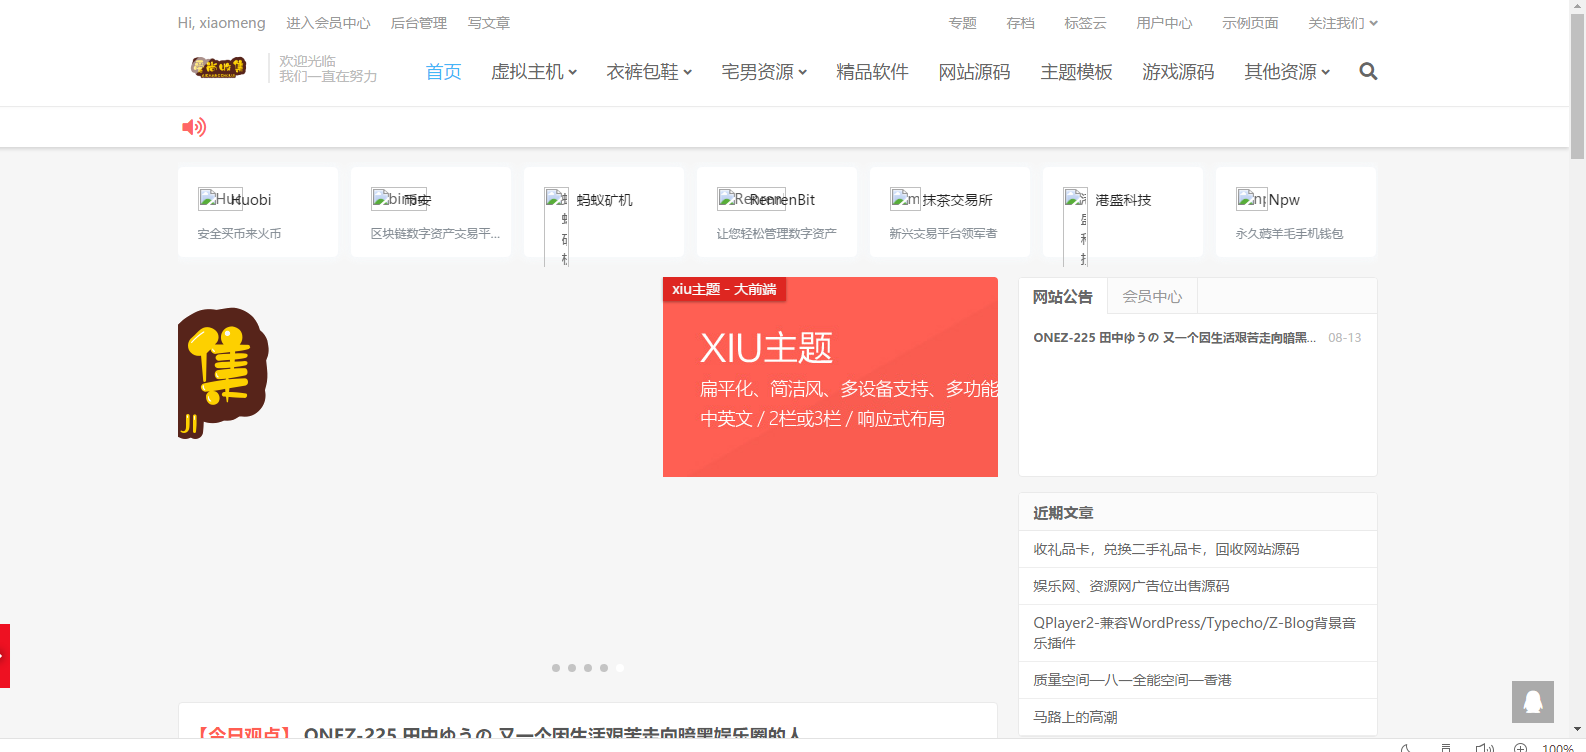This screenshot has height=752, width=1586.
Task: Go to 精品软件 in navigation menu
Action: pyautogui.click(x=872, y=72)
